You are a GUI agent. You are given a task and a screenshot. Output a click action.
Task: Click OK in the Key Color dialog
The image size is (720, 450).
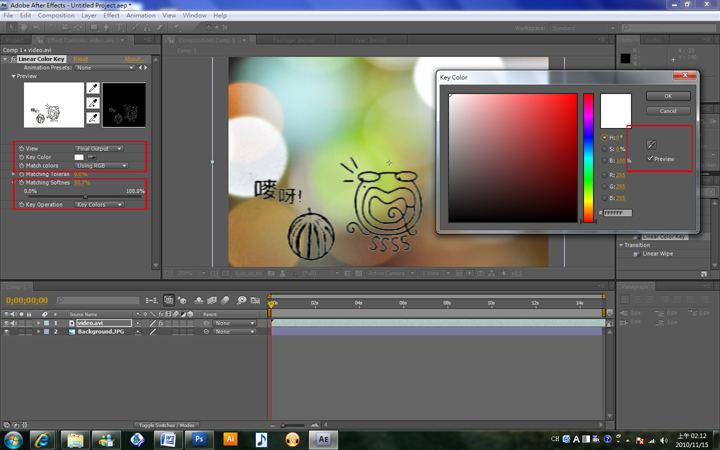coord(668,97)
